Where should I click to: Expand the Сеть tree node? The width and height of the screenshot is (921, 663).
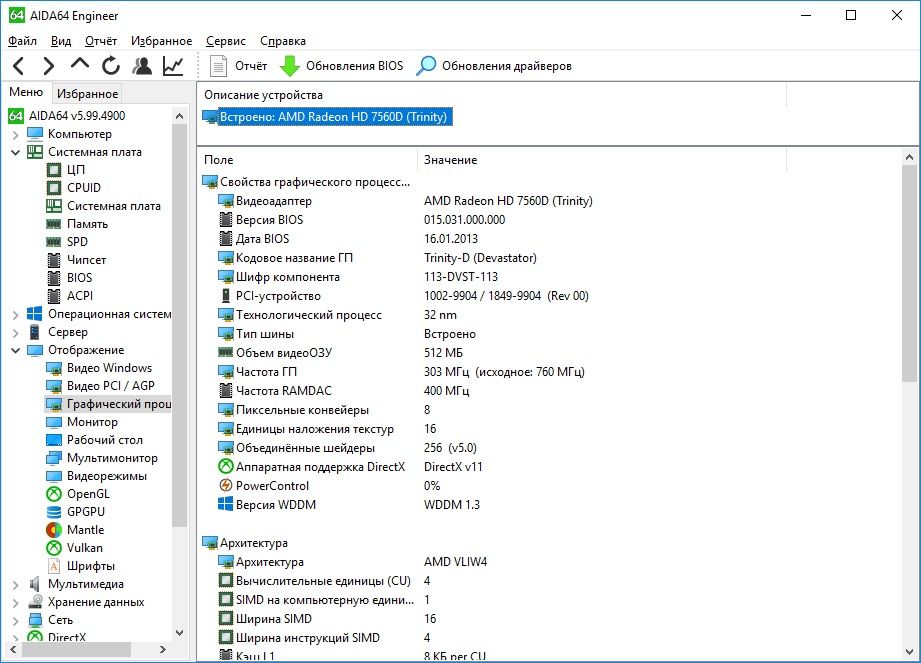[x=15, y=621]
